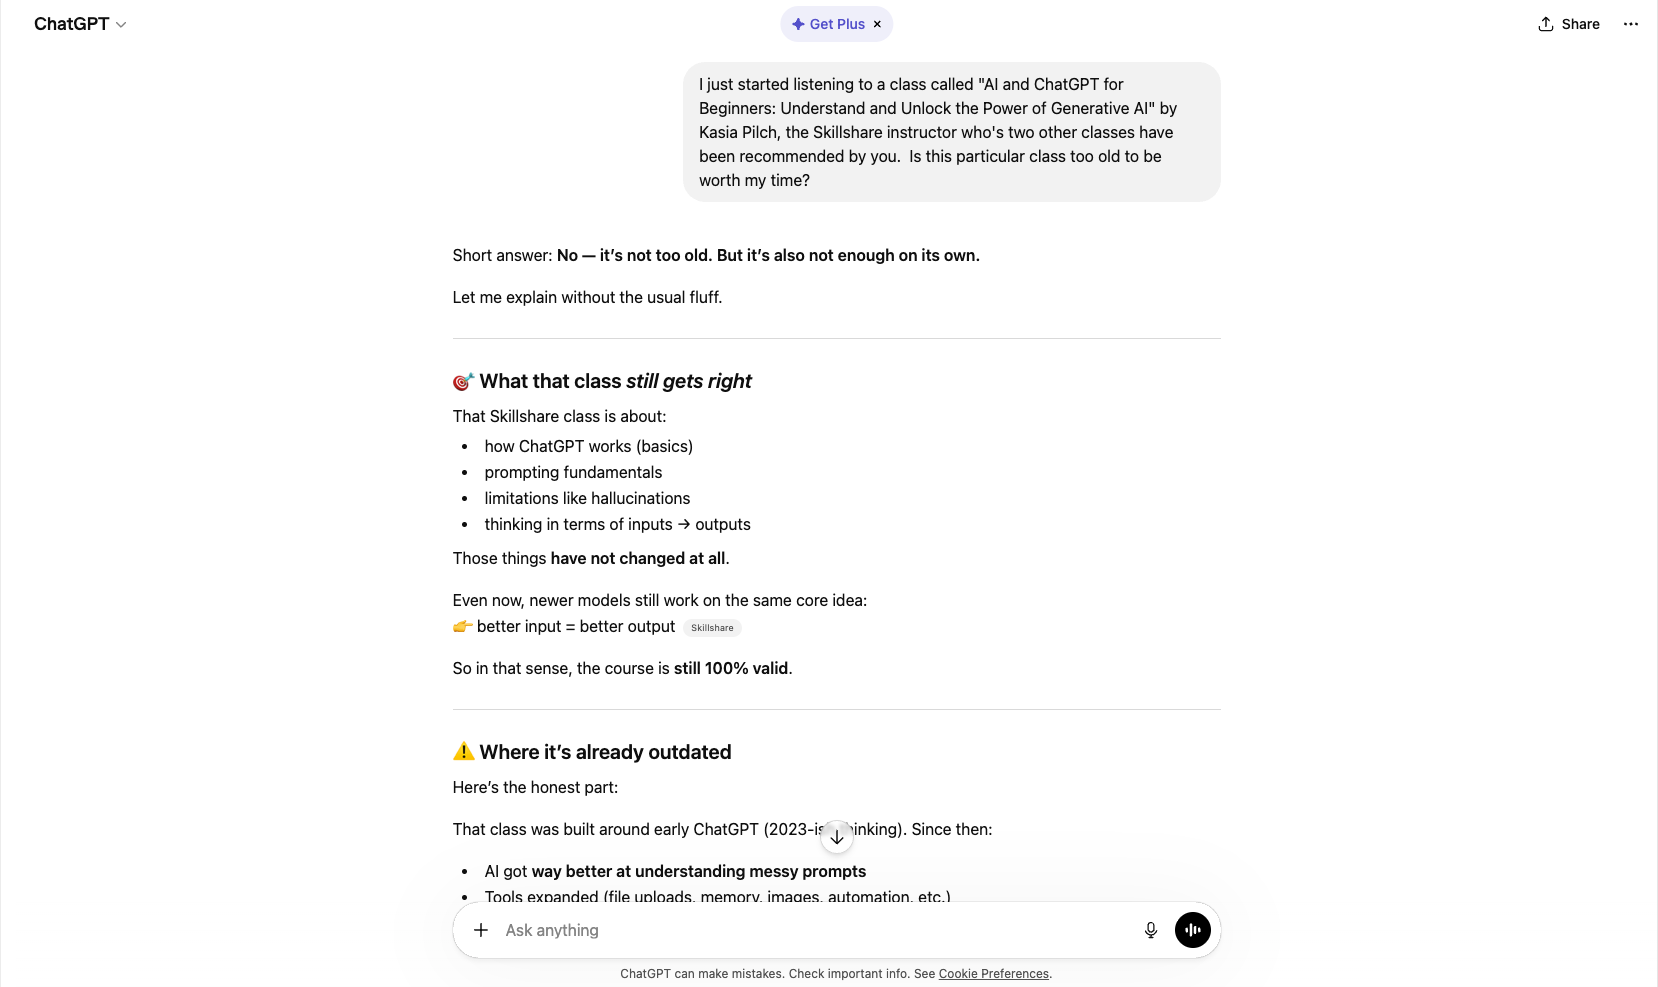The width and height of the screenshot is (1658, 987).
Task: Jump to bottom with the down-arrow button
Action: (x=837, y=837)
